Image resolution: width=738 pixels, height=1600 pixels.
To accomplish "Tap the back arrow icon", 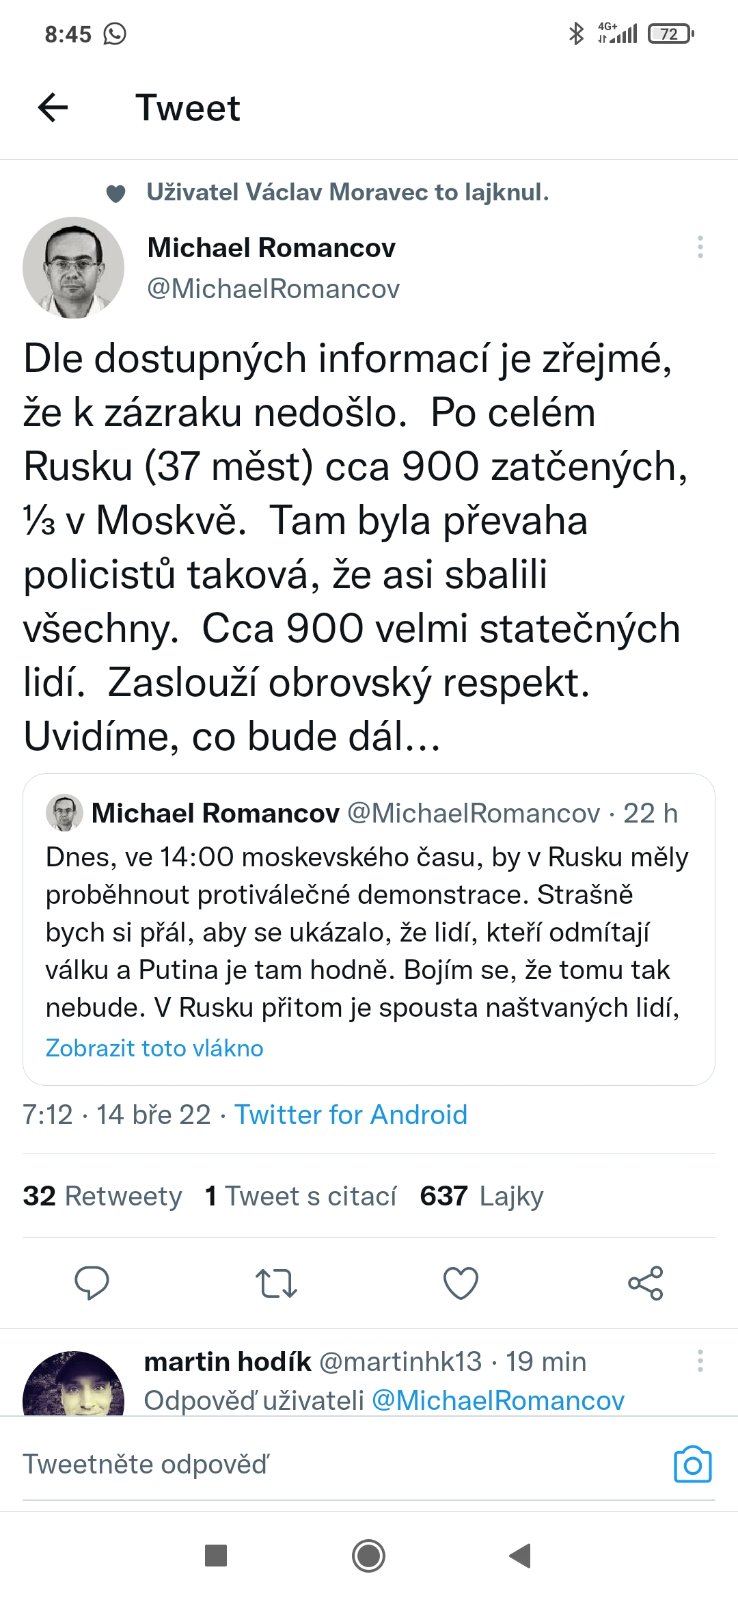I will [x=53, y=107].
